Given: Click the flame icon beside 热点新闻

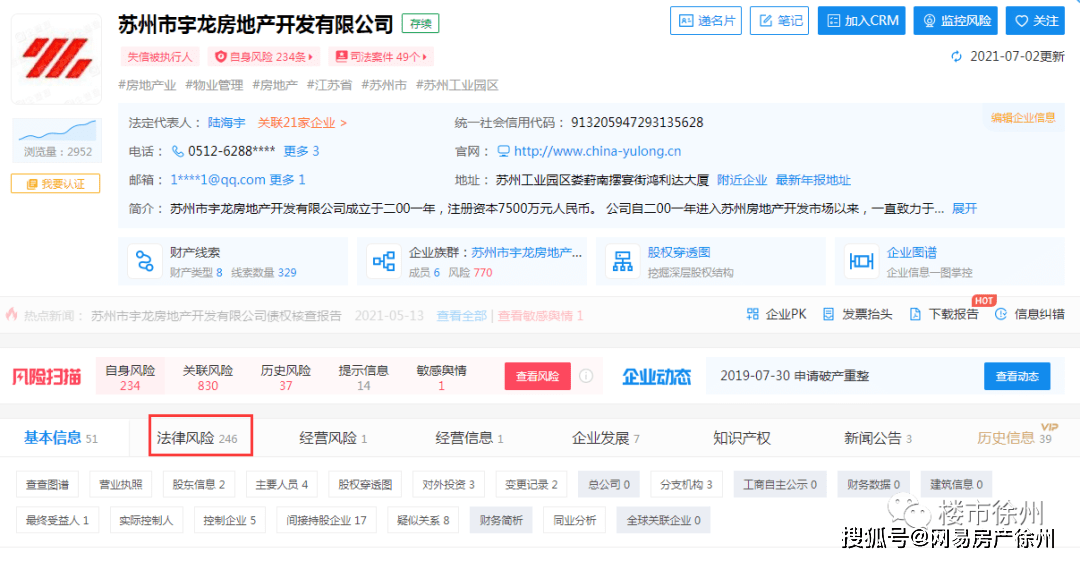Looking at the screenshot, I should coord(12,314).
